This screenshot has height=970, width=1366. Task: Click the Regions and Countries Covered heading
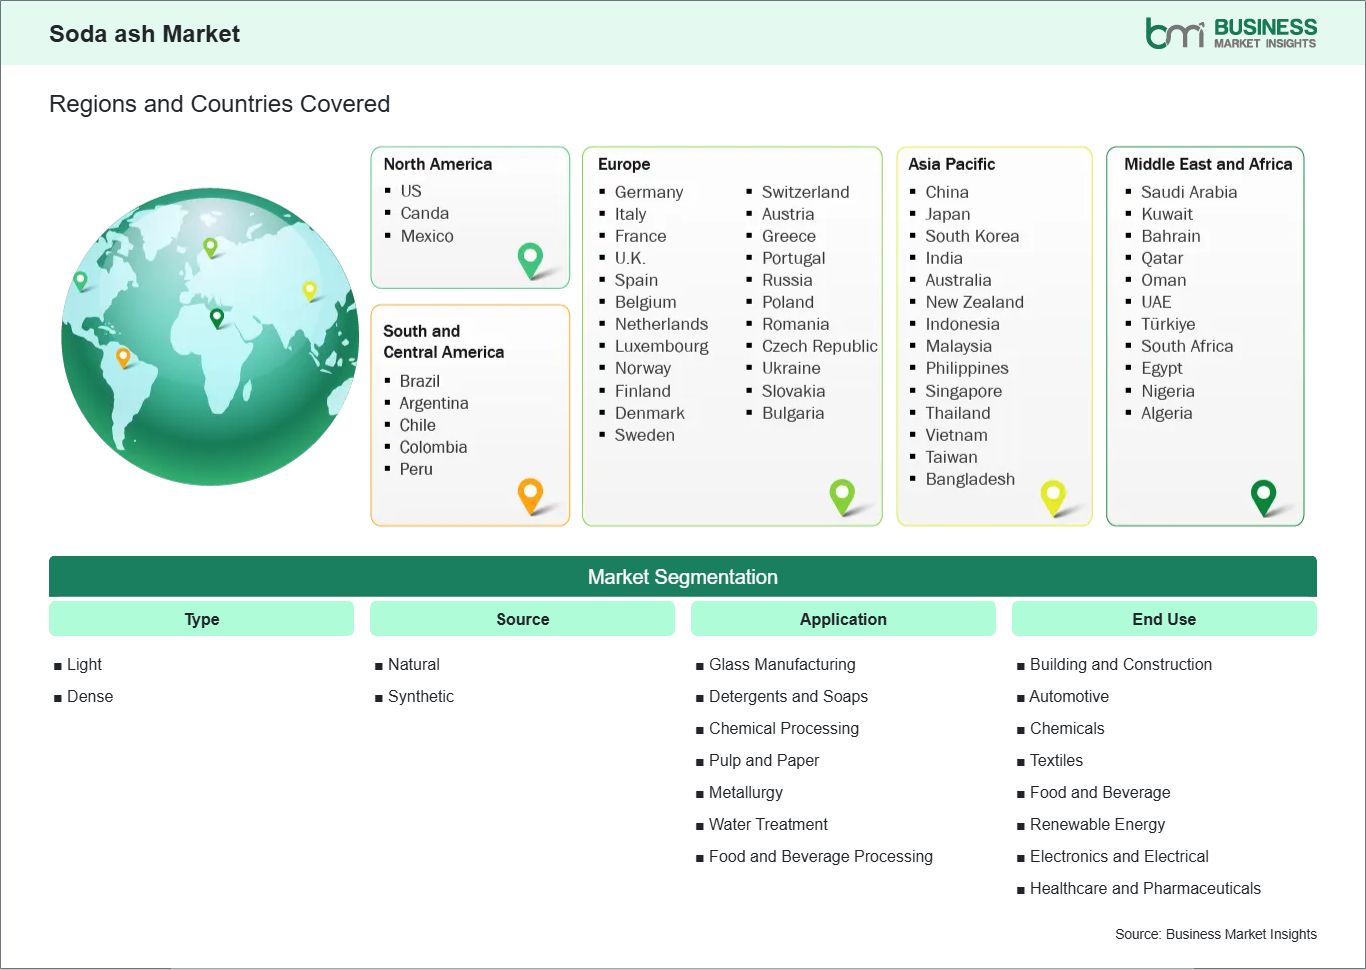(x=219, y=104)
